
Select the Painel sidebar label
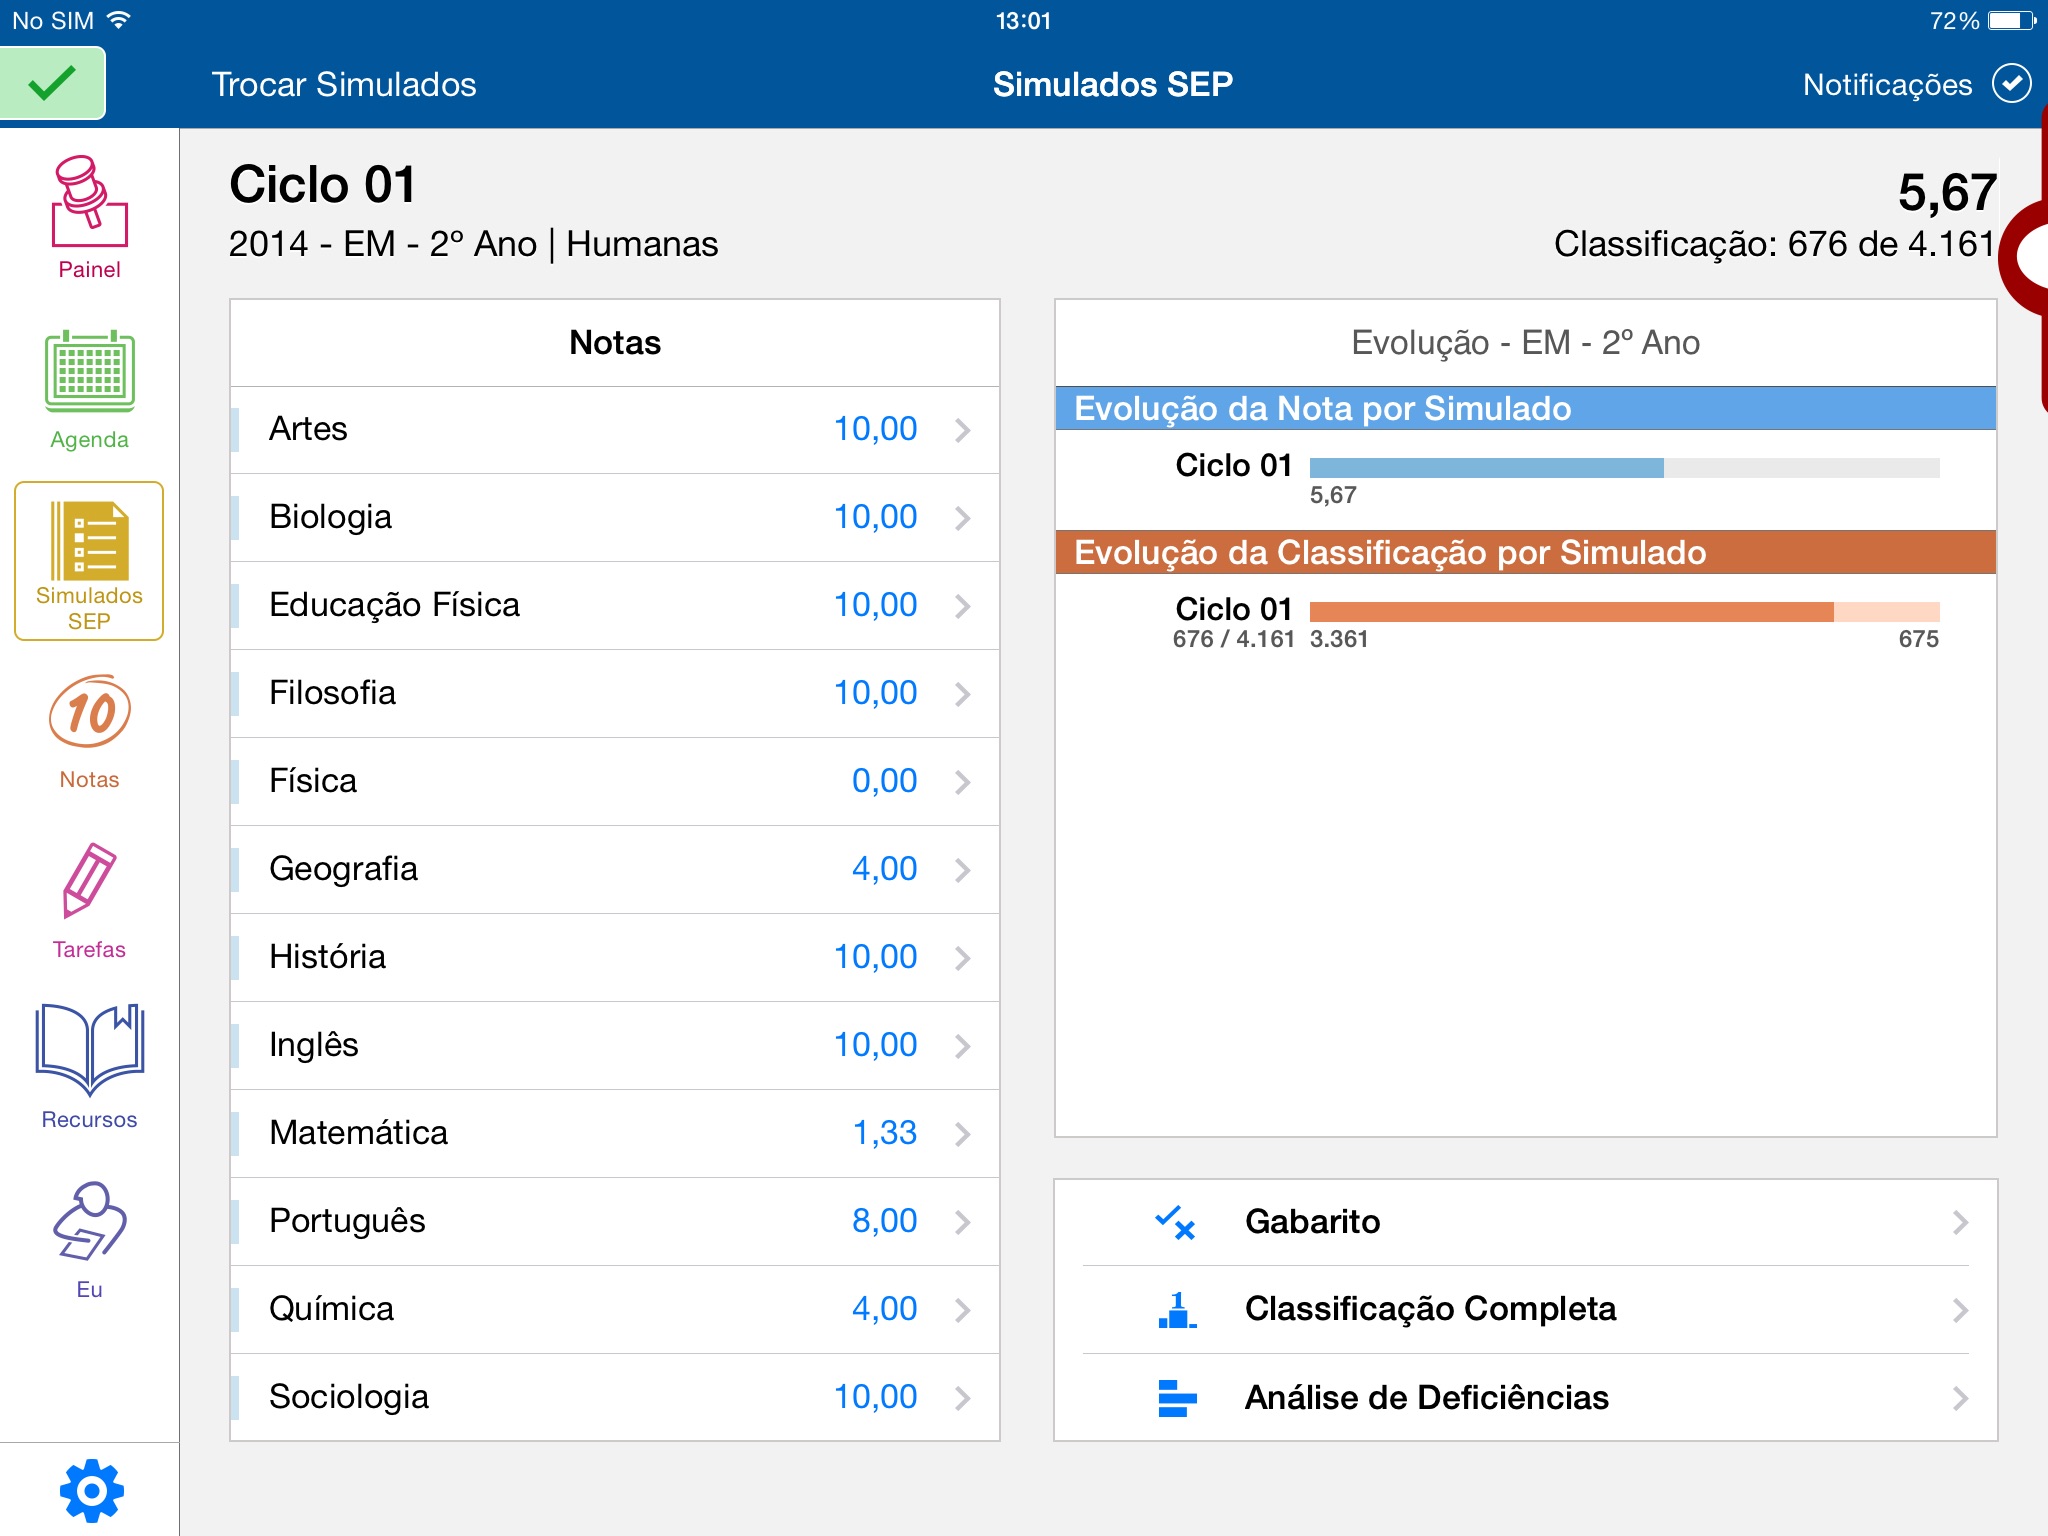click(x=90, y=269)
